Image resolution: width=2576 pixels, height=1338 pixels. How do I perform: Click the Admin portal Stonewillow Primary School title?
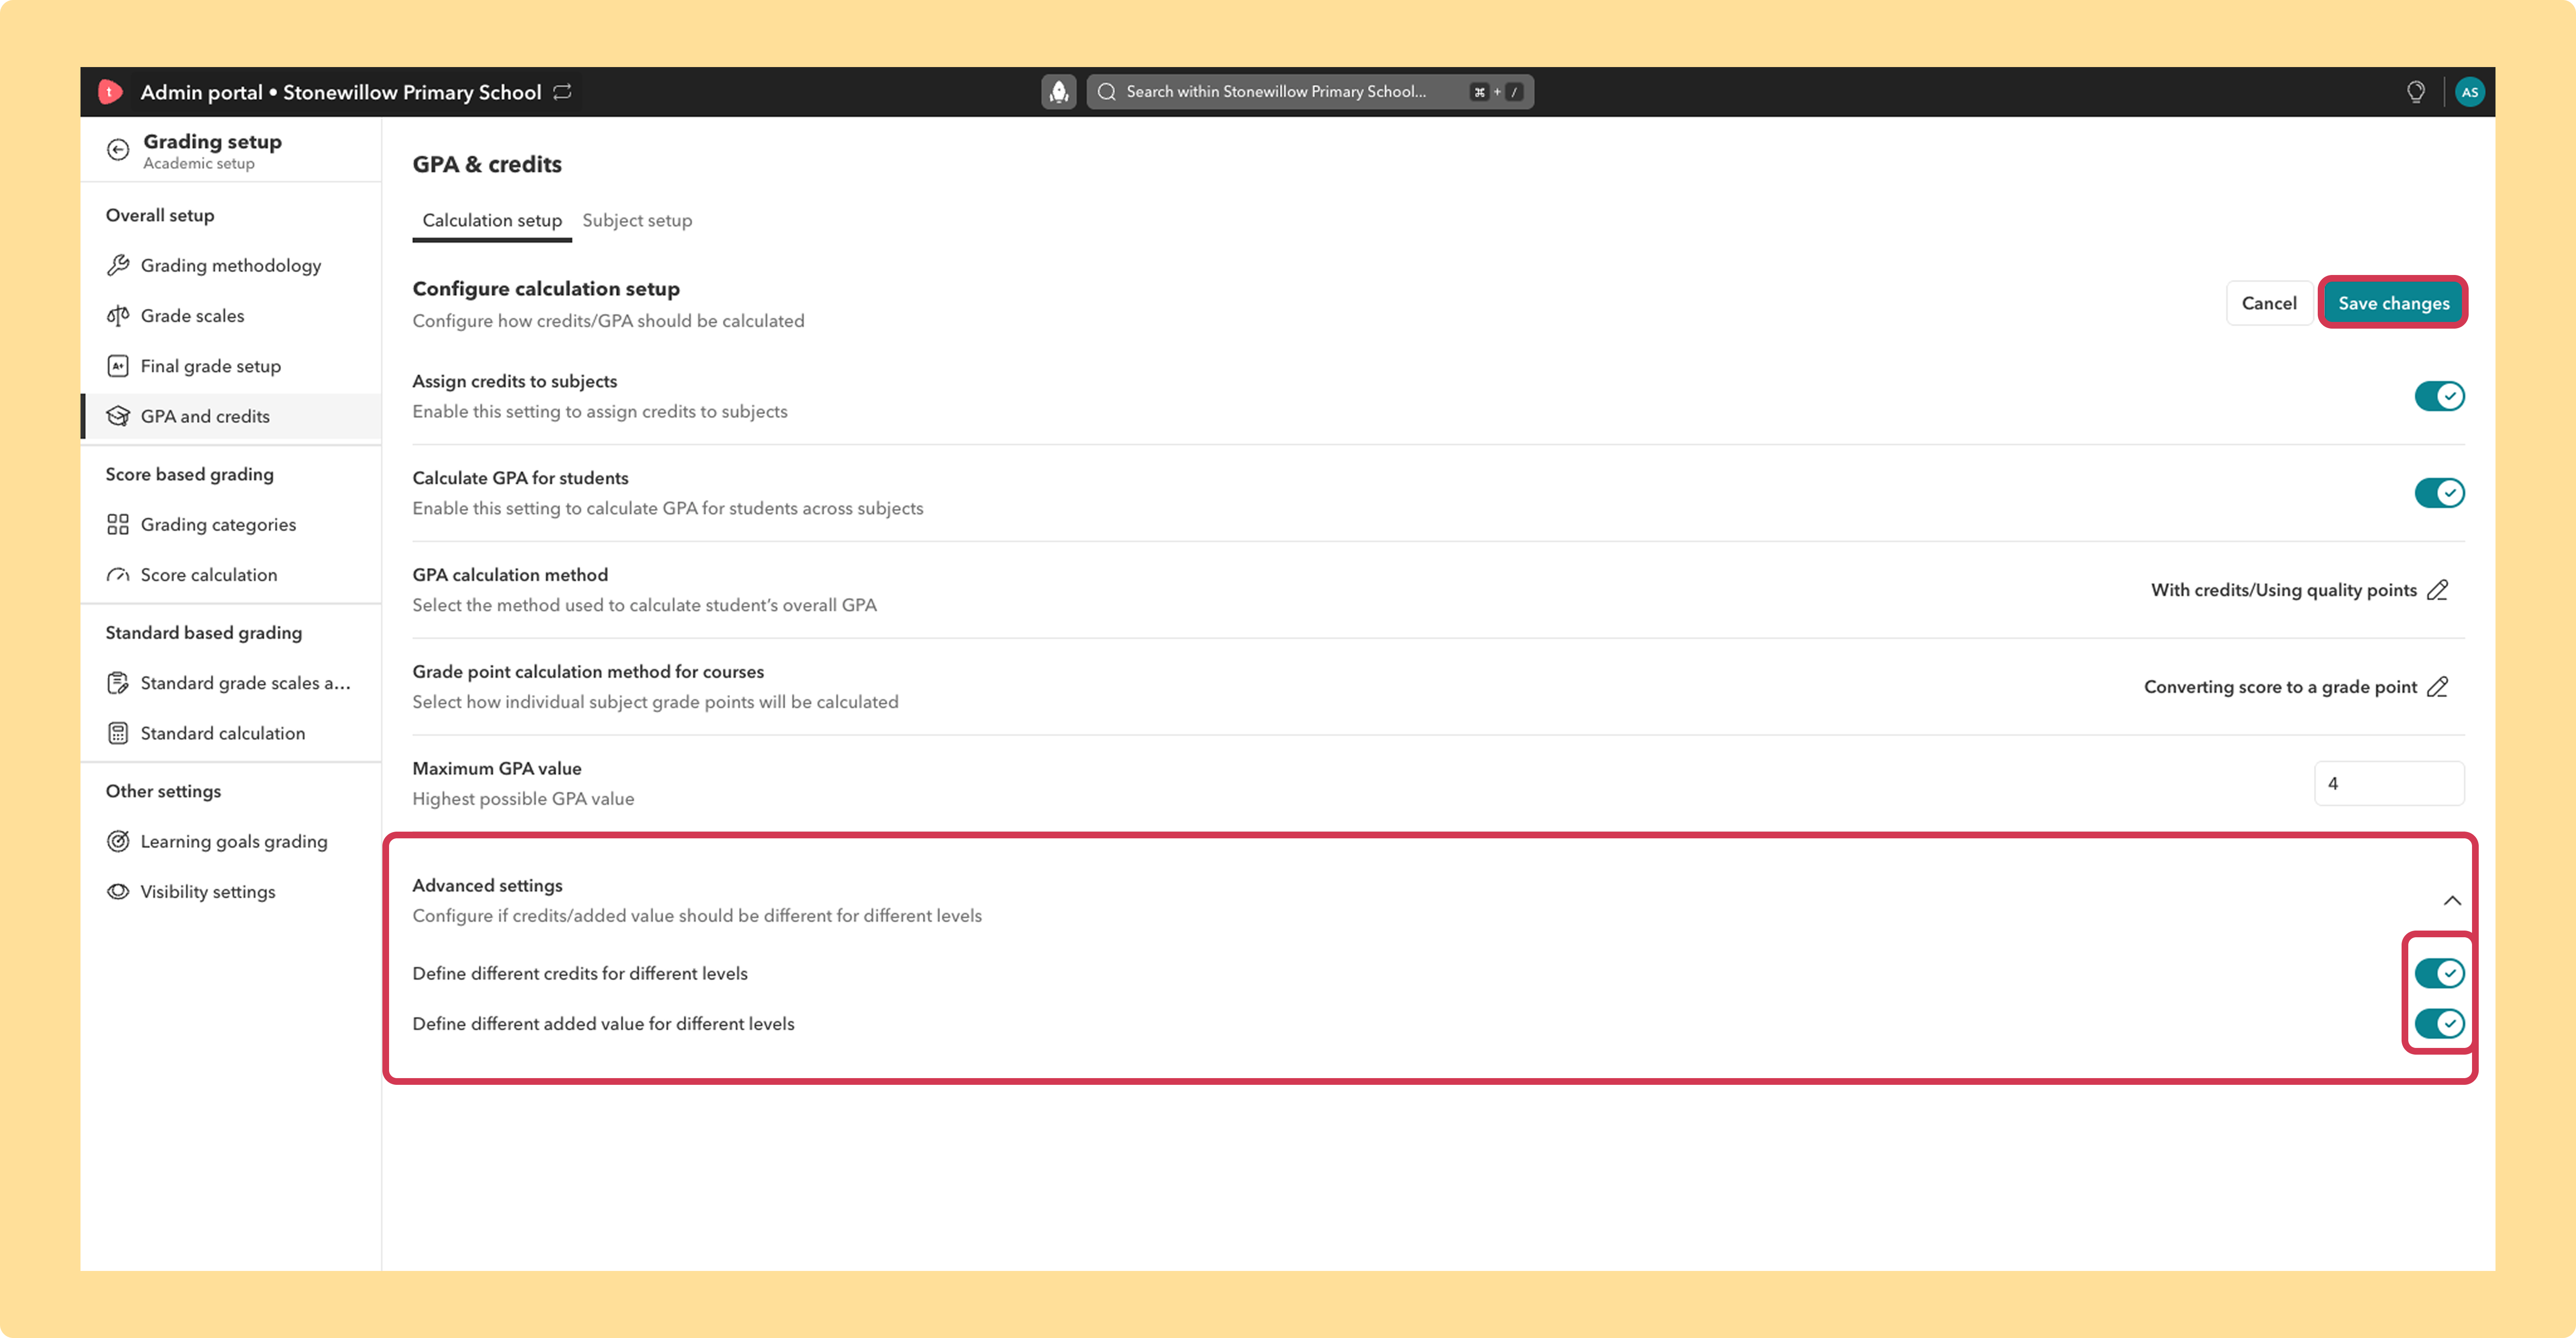coord(341,92)
